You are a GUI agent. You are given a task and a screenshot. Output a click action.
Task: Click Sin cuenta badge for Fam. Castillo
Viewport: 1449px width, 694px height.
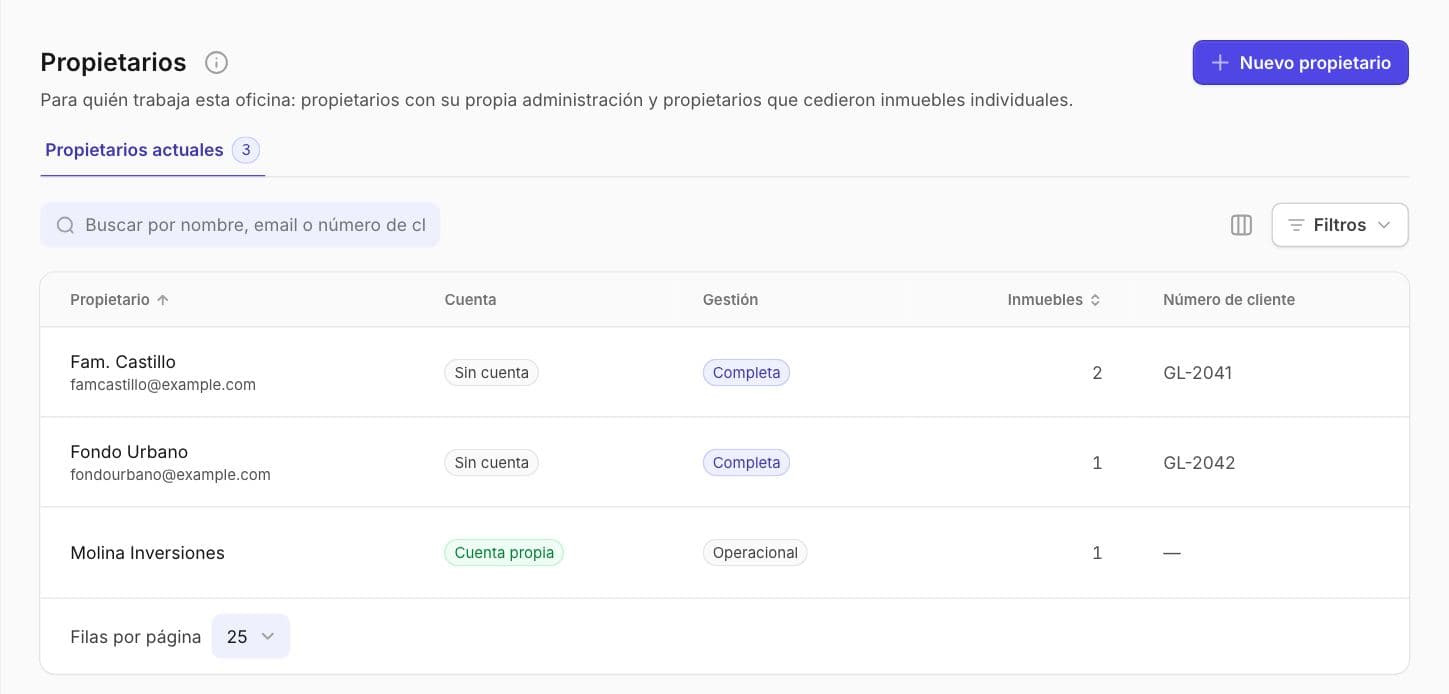coord(491,373)
